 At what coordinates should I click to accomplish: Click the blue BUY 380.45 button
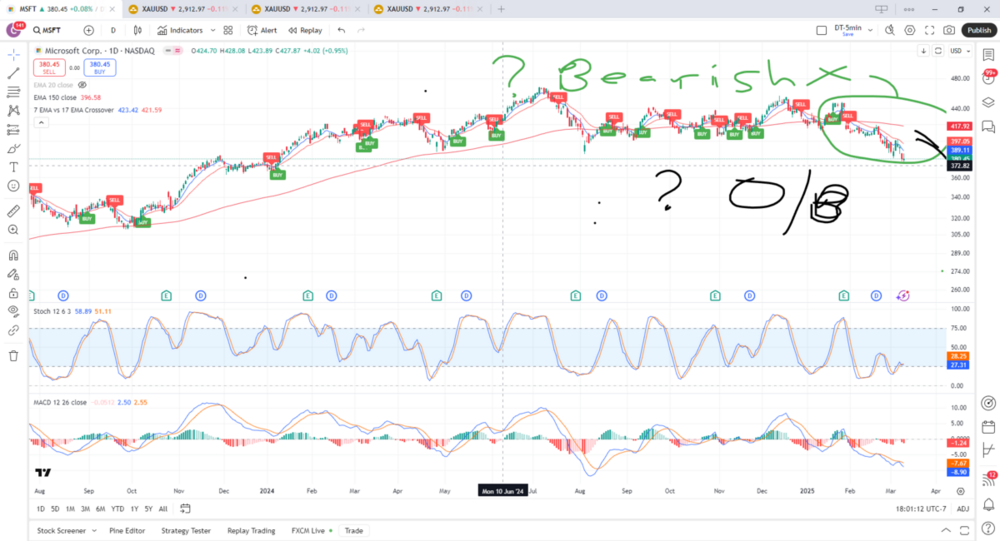tap(99, 68)
